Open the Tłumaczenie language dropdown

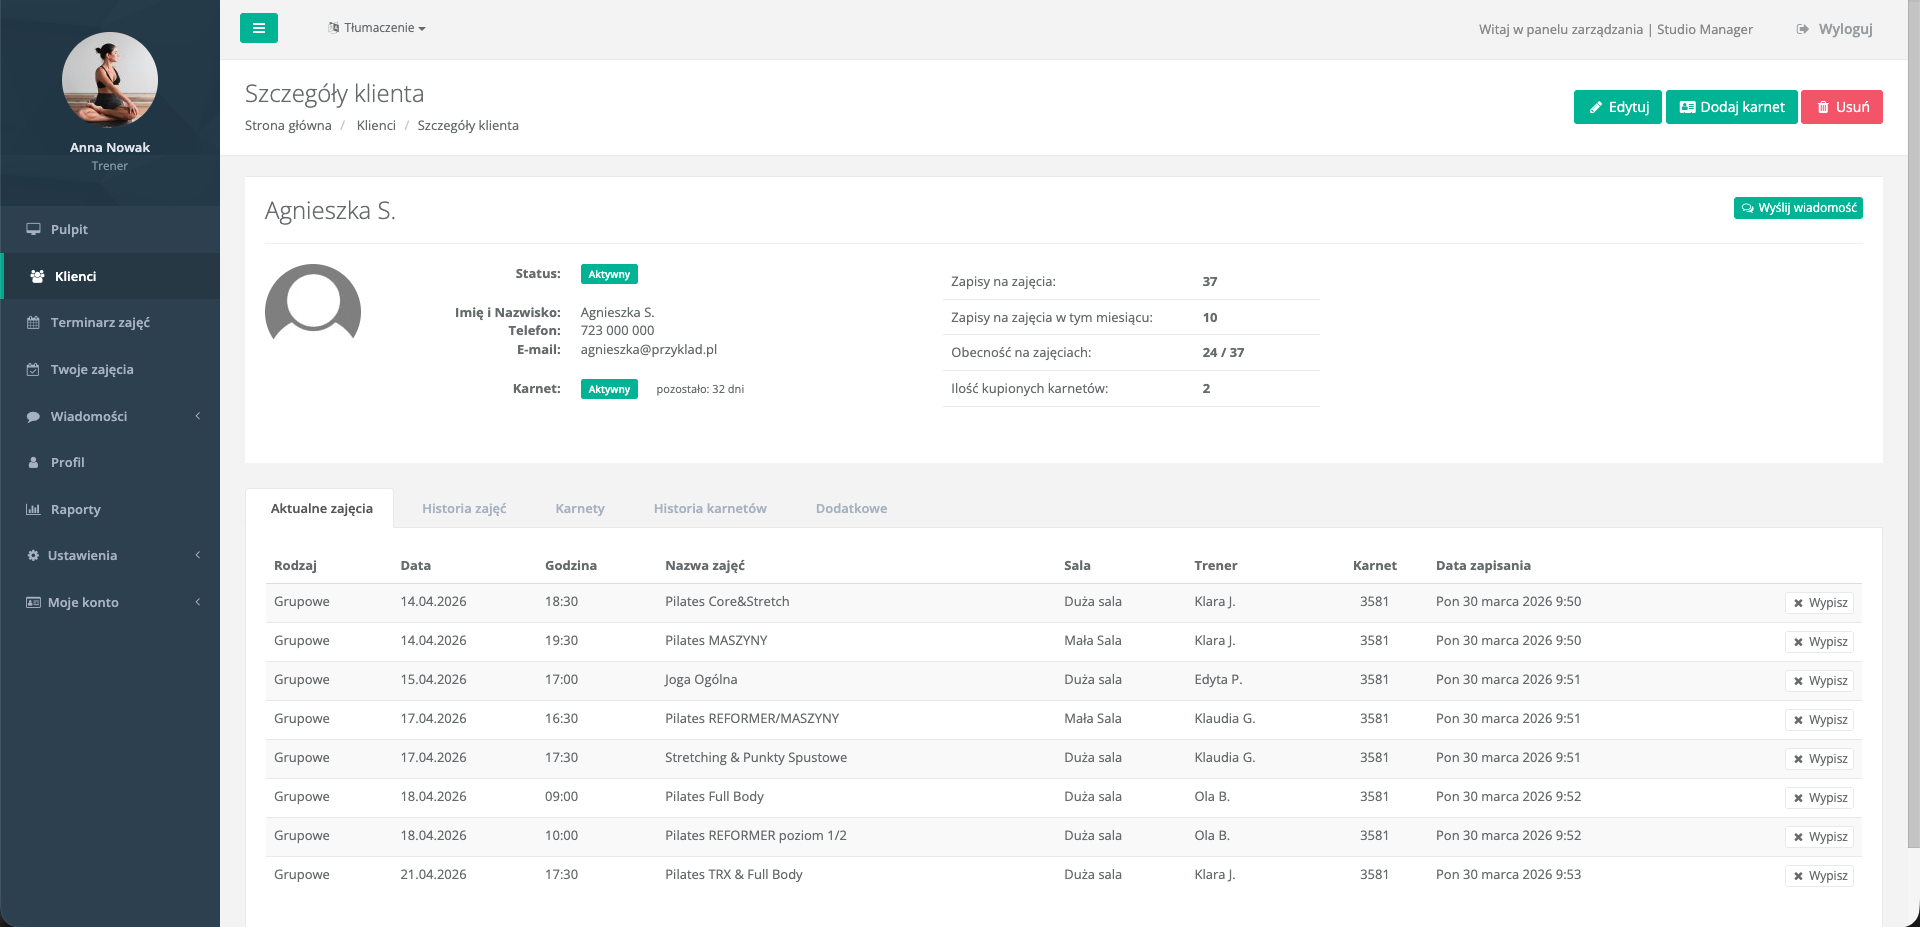(x=377, y=28)
